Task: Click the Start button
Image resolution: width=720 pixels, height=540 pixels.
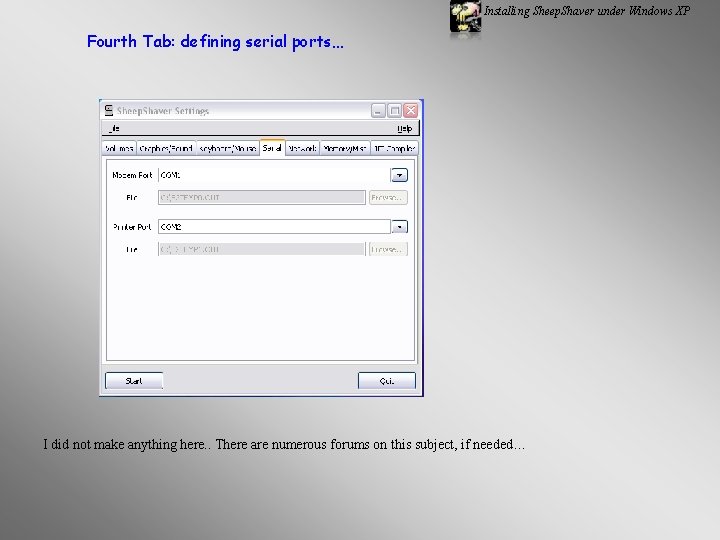Action: point(134,381)
